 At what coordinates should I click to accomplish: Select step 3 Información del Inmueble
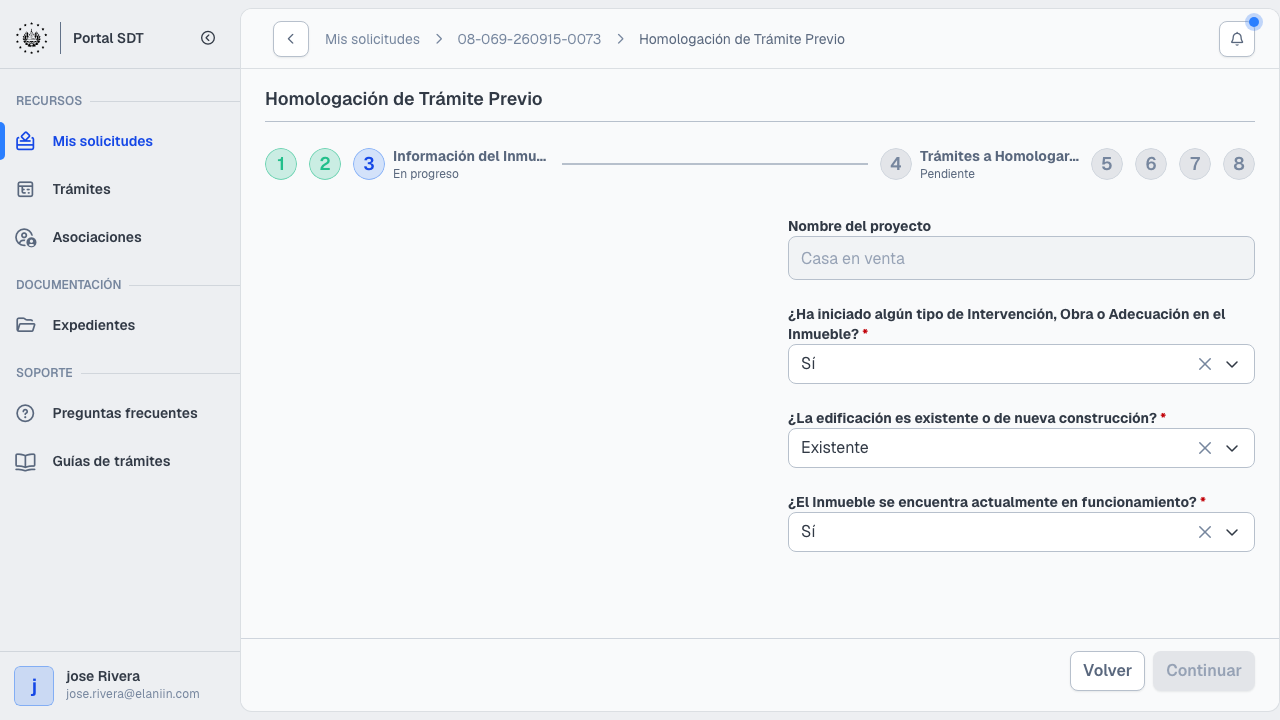450,164
